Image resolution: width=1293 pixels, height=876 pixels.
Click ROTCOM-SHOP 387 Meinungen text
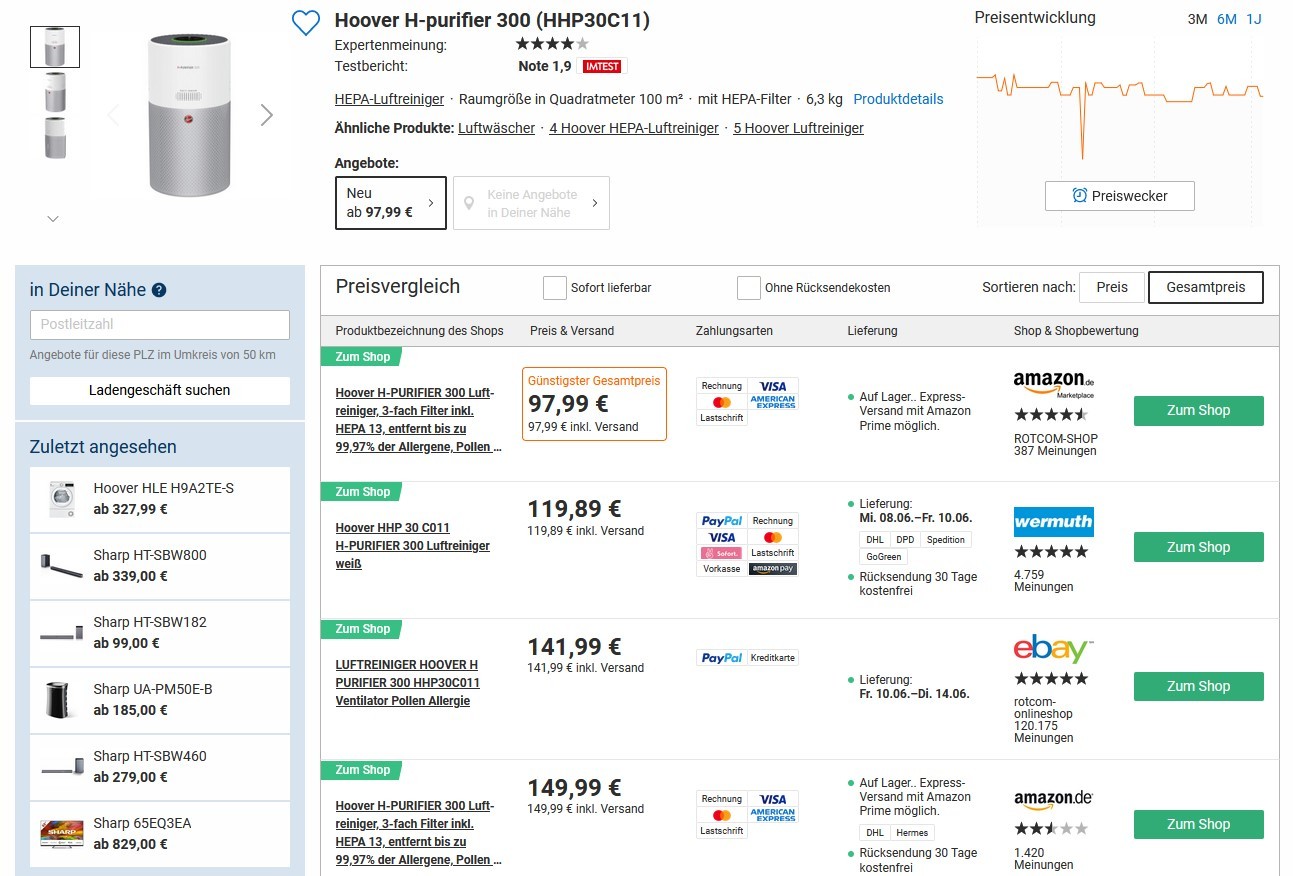tap(1056, 445)
